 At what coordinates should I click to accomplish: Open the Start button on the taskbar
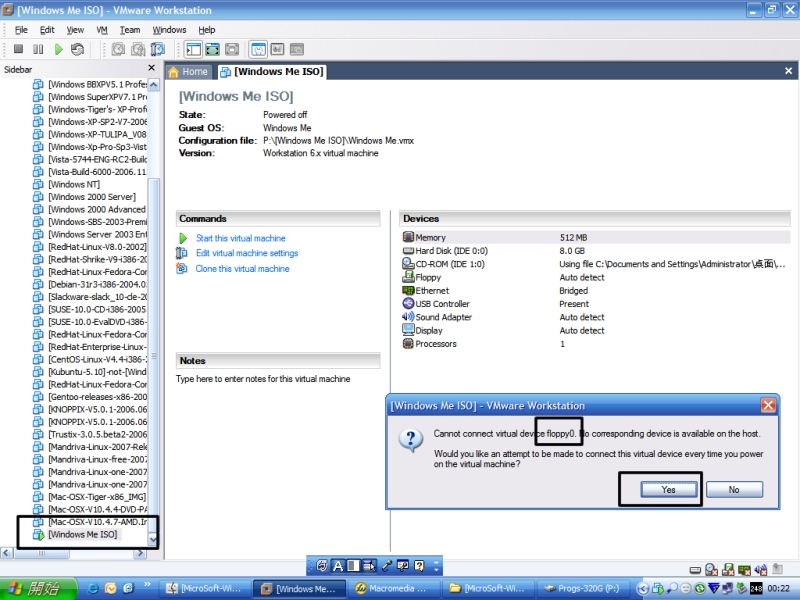pos(39,589)
